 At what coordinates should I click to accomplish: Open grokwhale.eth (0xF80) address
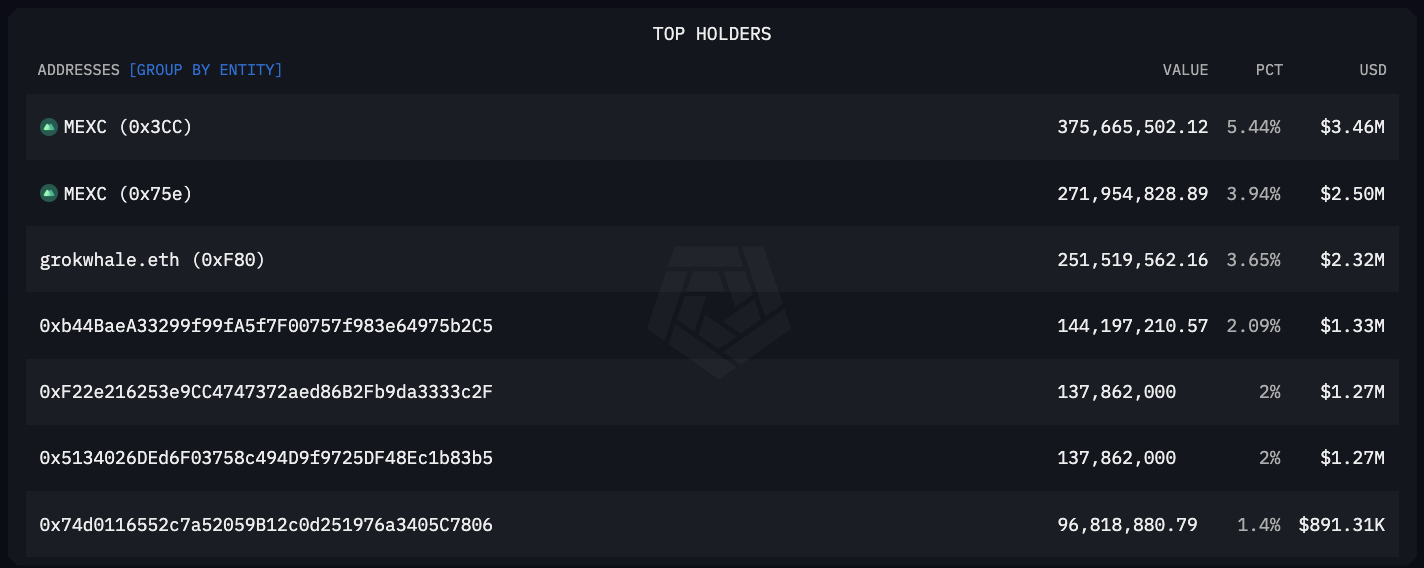click(x=152, y=259)
